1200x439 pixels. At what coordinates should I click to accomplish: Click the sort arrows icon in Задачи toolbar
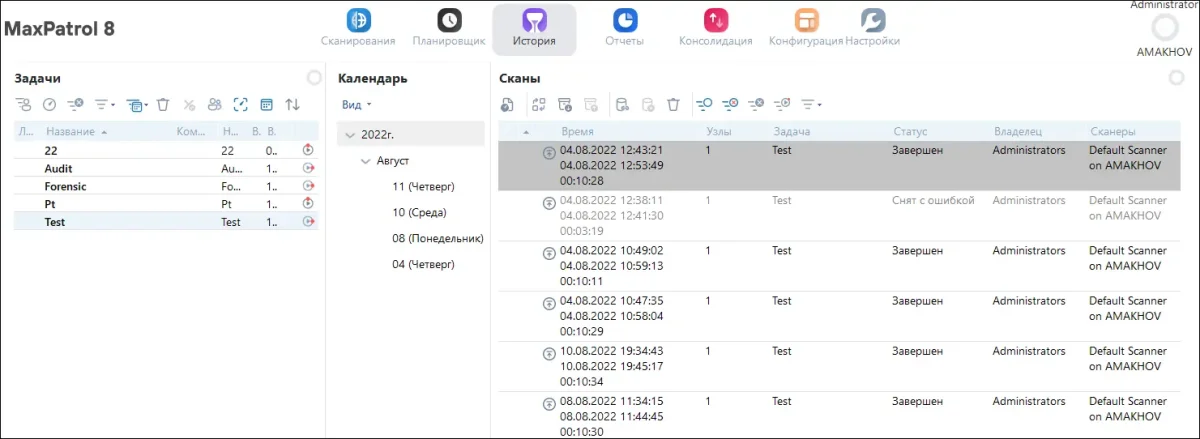[292, 104]
